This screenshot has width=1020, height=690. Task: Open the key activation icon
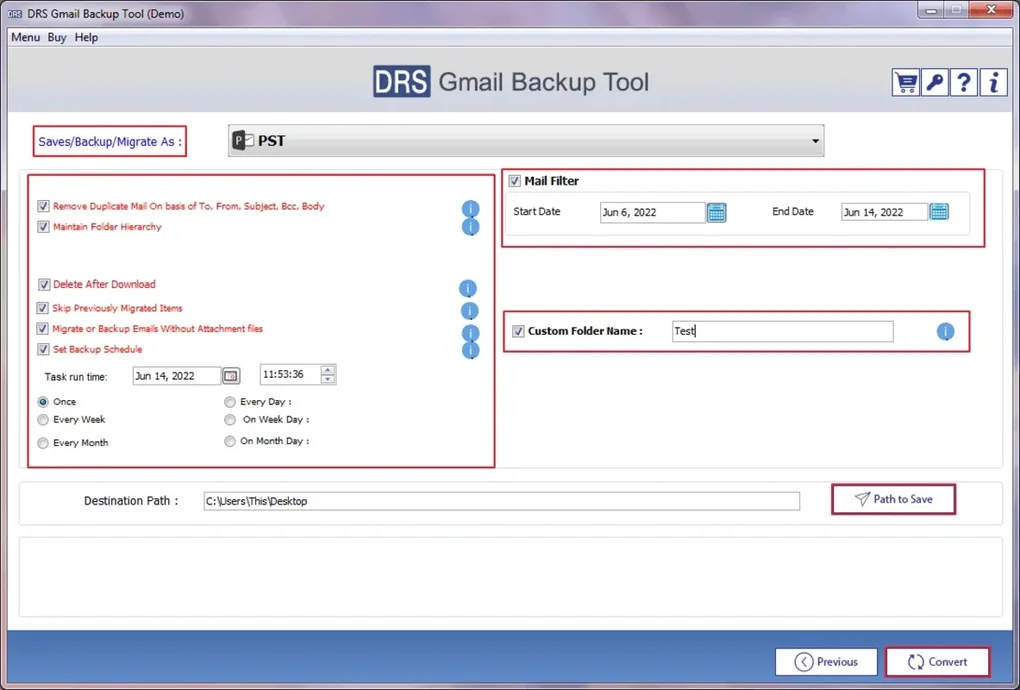pyautogui.click(x=935, y=83)
